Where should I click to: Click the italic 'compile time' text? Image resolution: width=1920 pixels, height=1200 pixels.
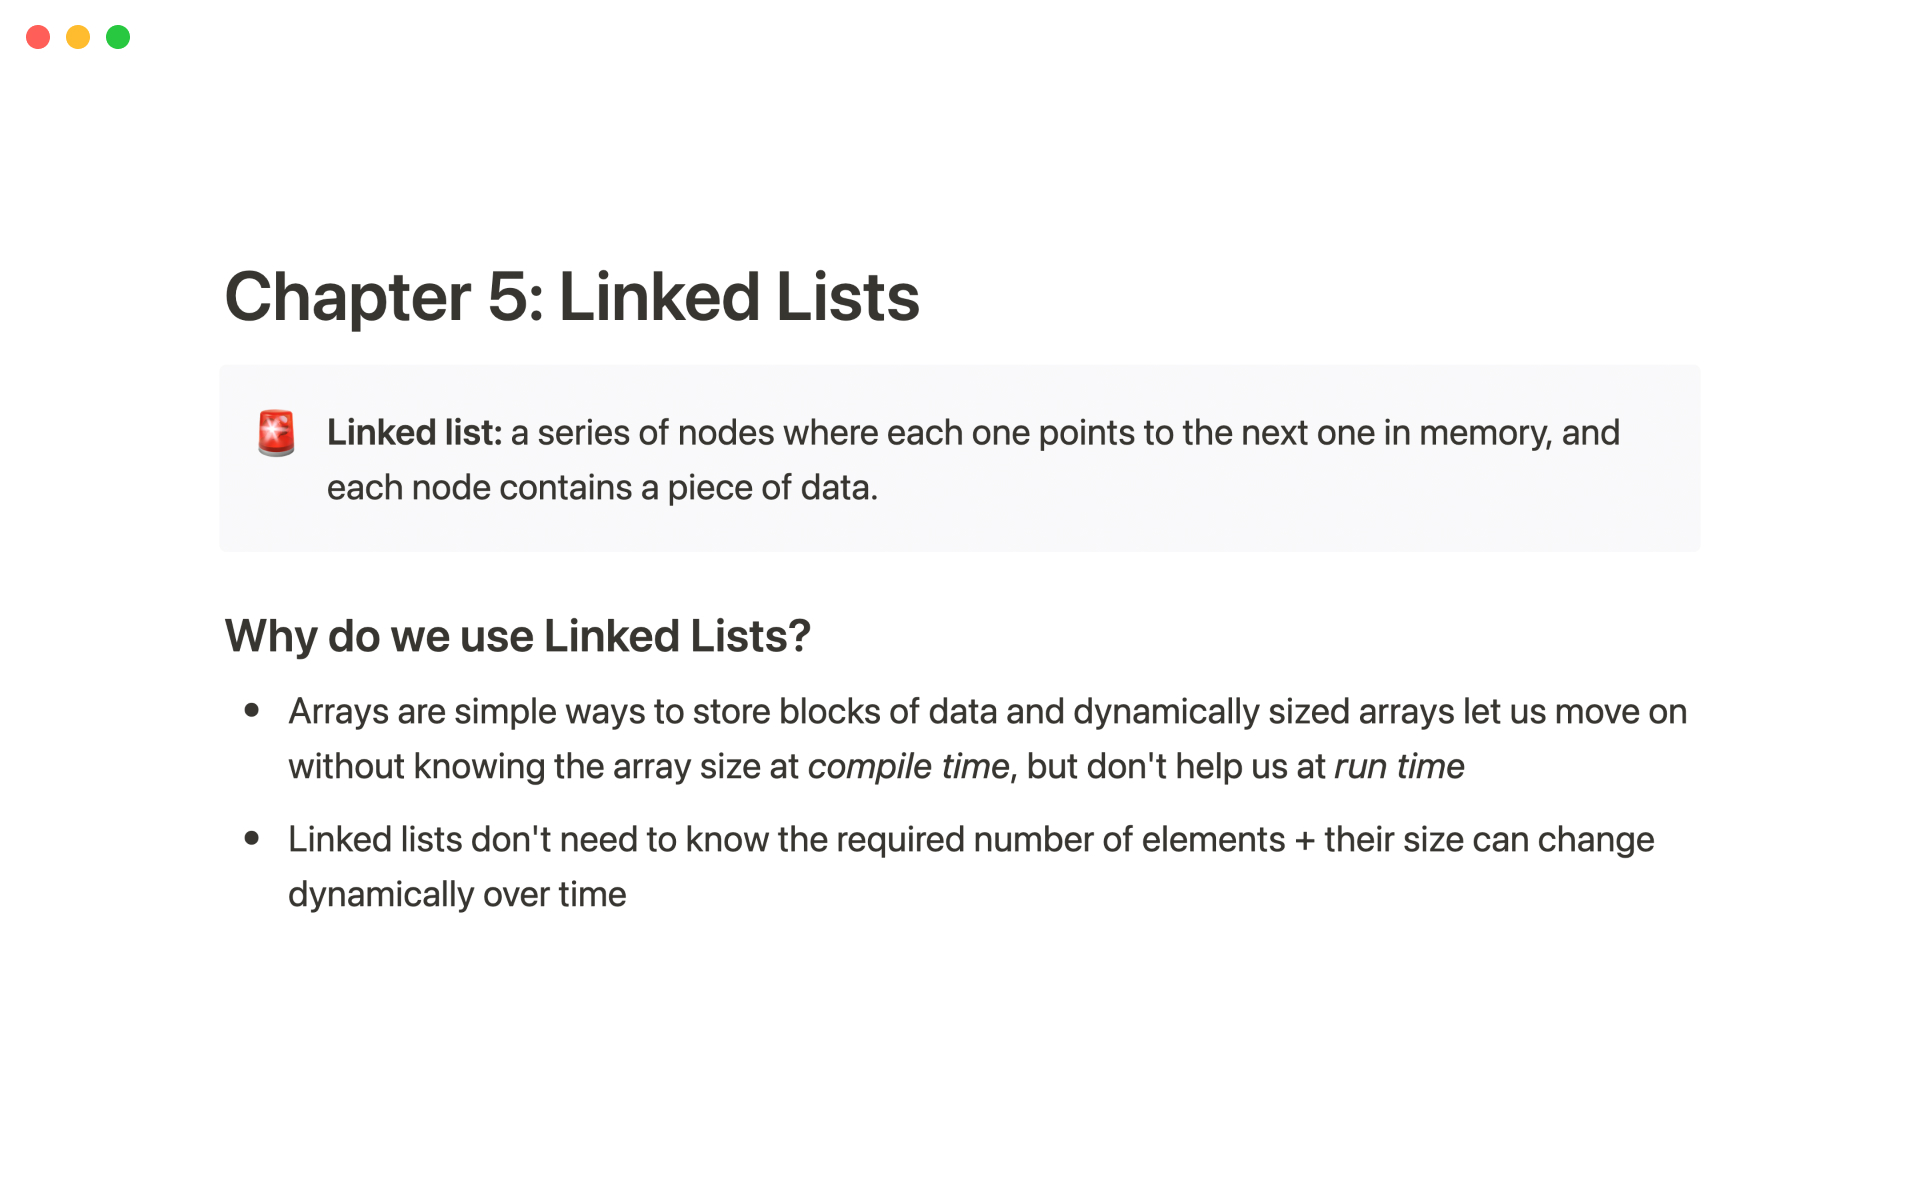click(908, 767)
